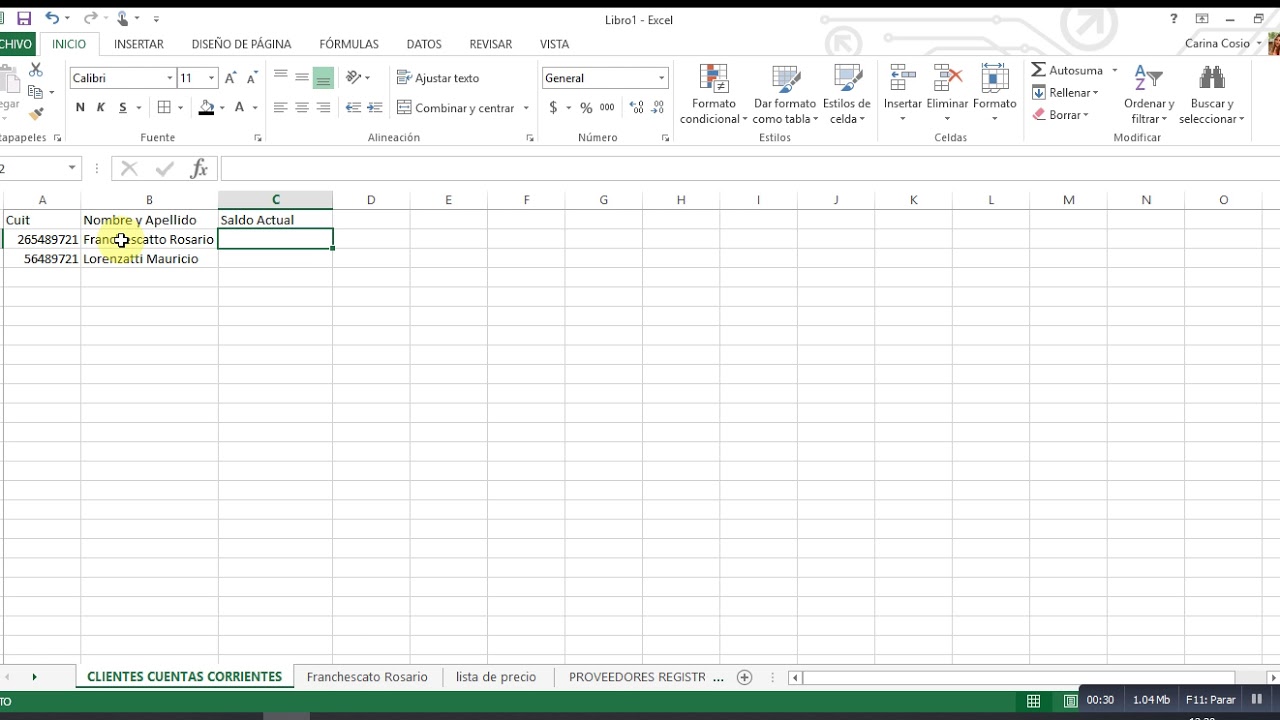Select cell with Lorenzatti Mauricio
Screen dimensions: 1280x720
149,258
